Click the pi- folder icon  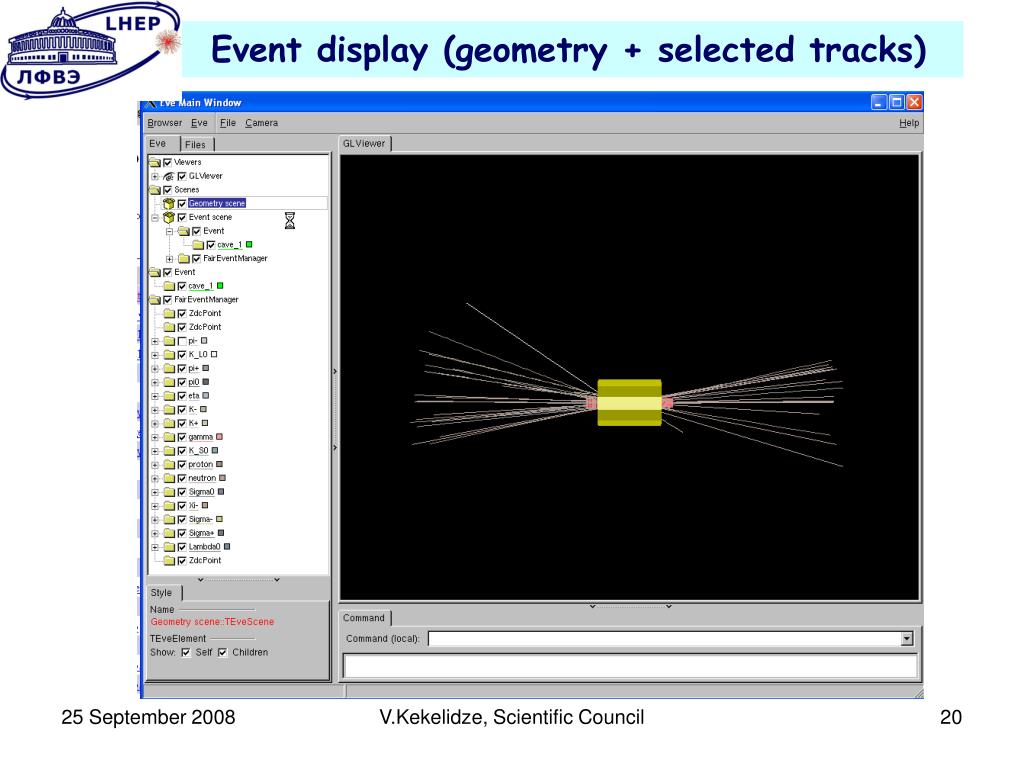169,341
